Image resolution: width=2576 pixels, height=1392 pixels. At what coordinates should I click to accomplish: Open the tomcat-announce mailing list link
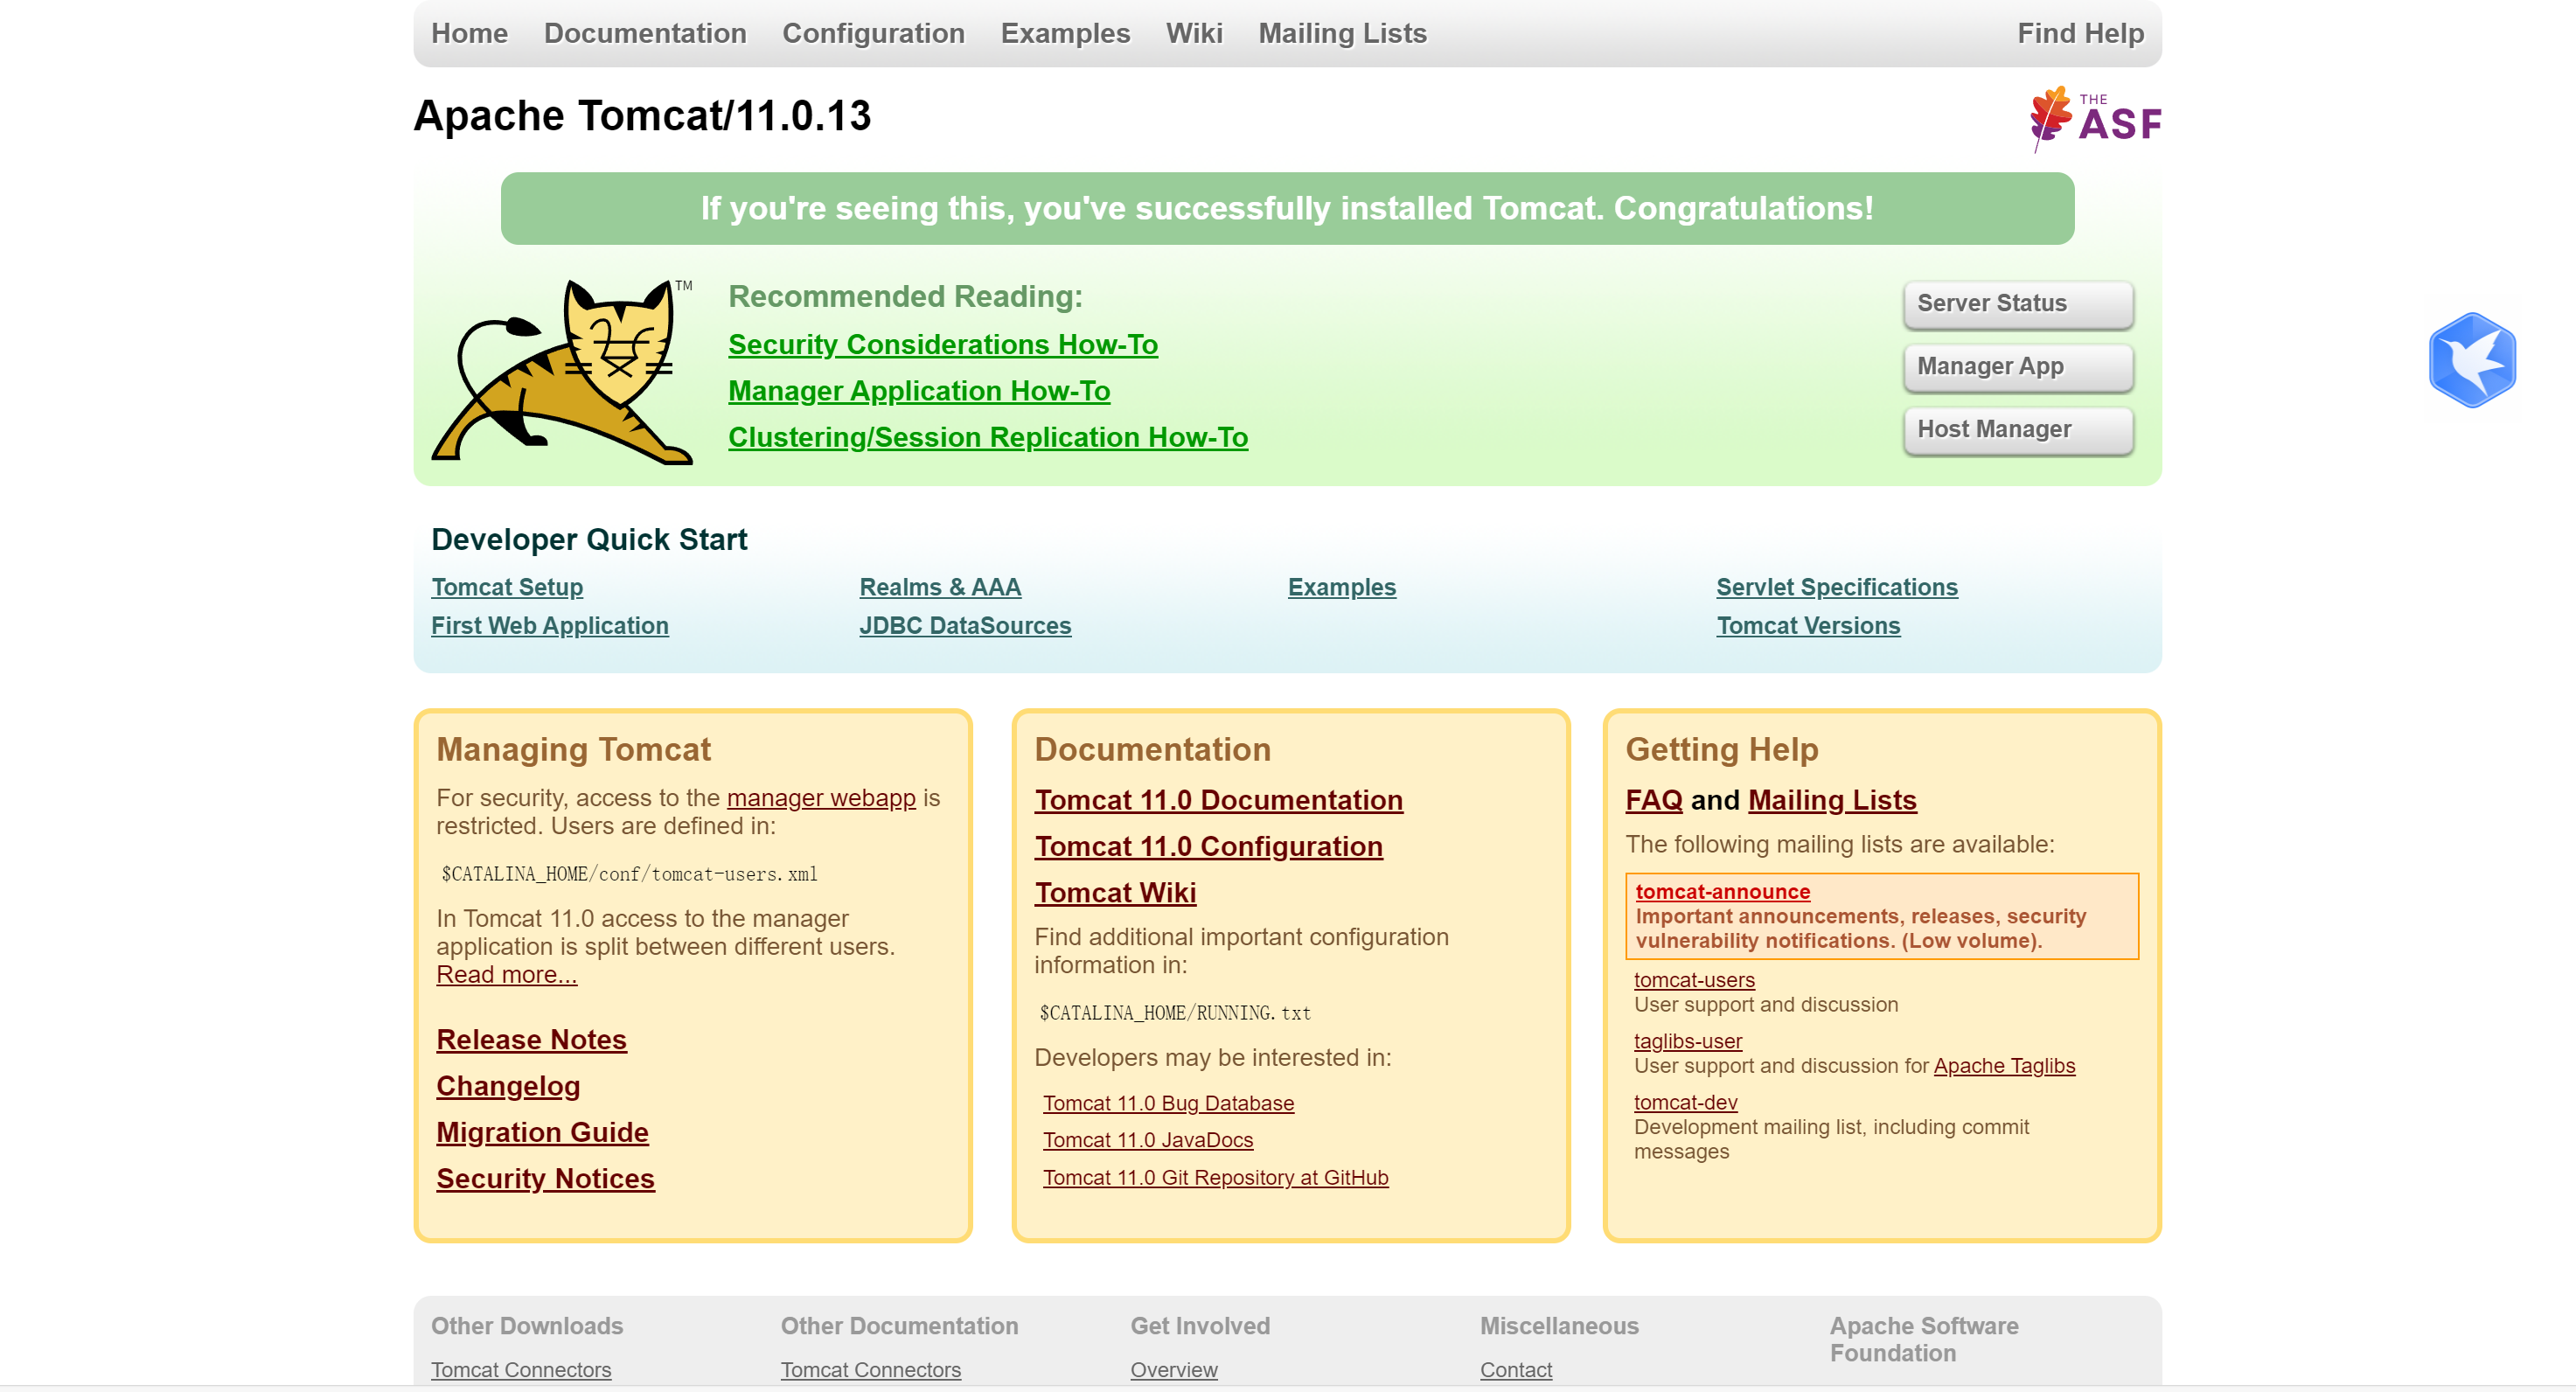pyautogui.click(x=1722, y=891)
